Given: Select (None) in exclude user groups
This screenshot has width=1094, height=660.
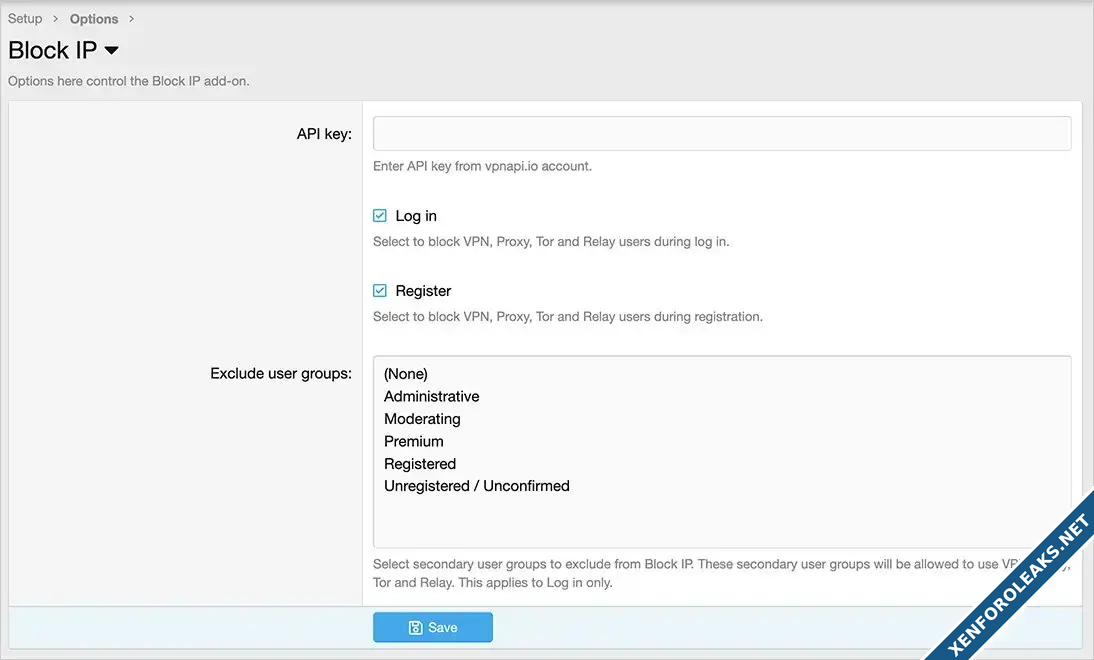Looking at the screenshot, I should coord(406,374).
